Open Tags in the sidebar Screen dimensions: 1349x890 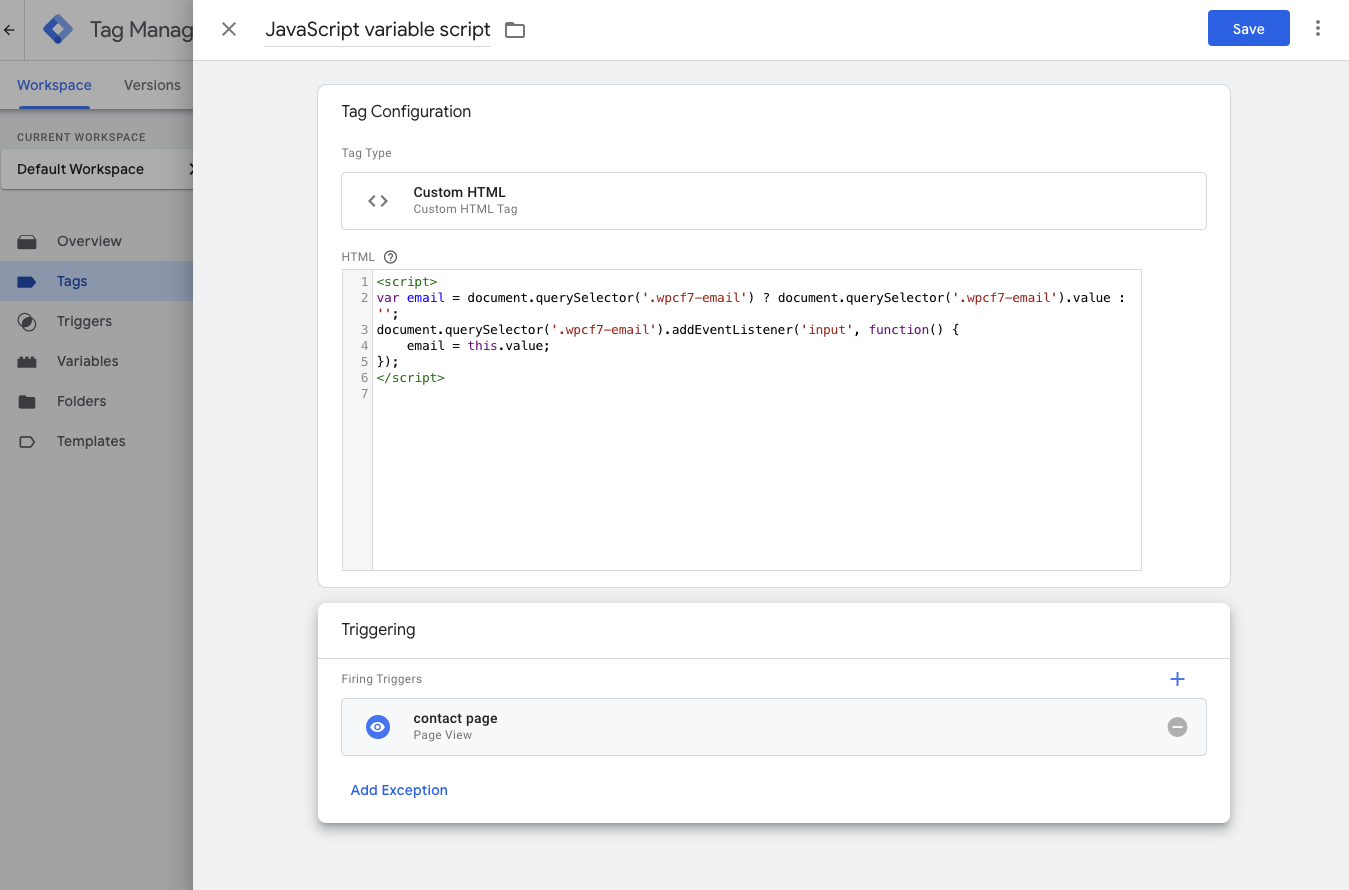(x=96, y=281)
